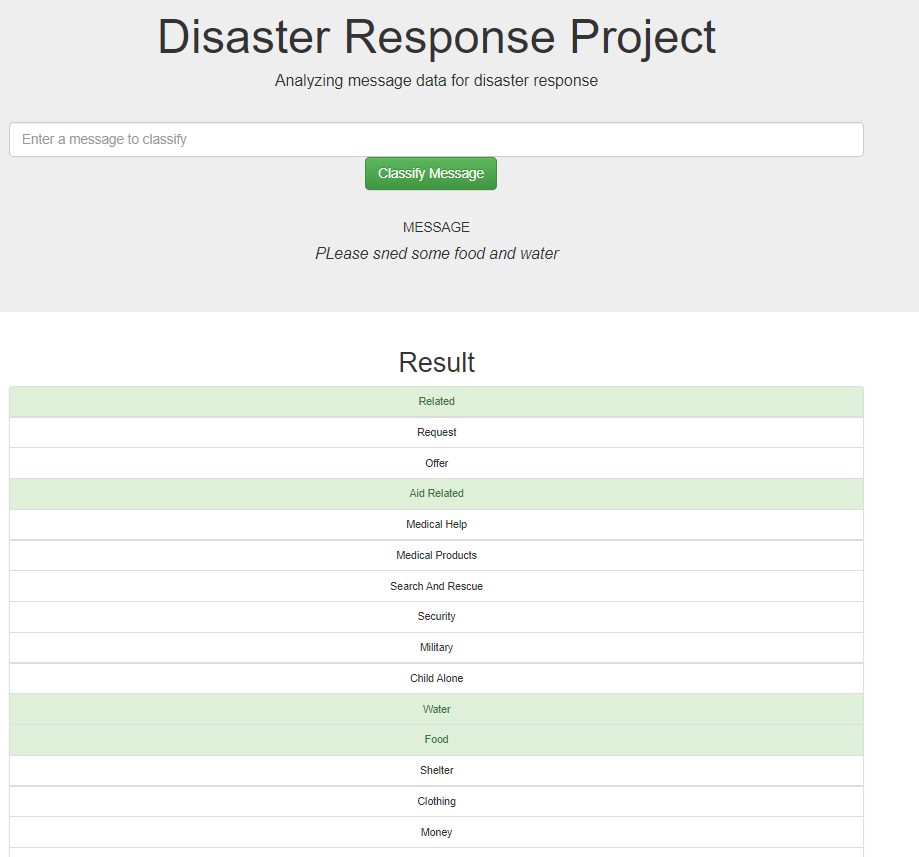Select the Clothing result row
The width and height of the screenshot is (919, 857).
(x=436, y=802)
